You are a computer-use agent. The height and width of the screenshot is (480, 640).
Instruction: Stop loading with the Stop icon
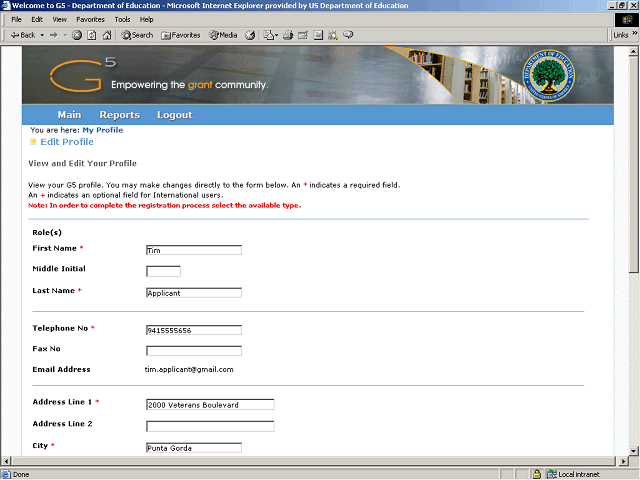[x=77, y=35]
